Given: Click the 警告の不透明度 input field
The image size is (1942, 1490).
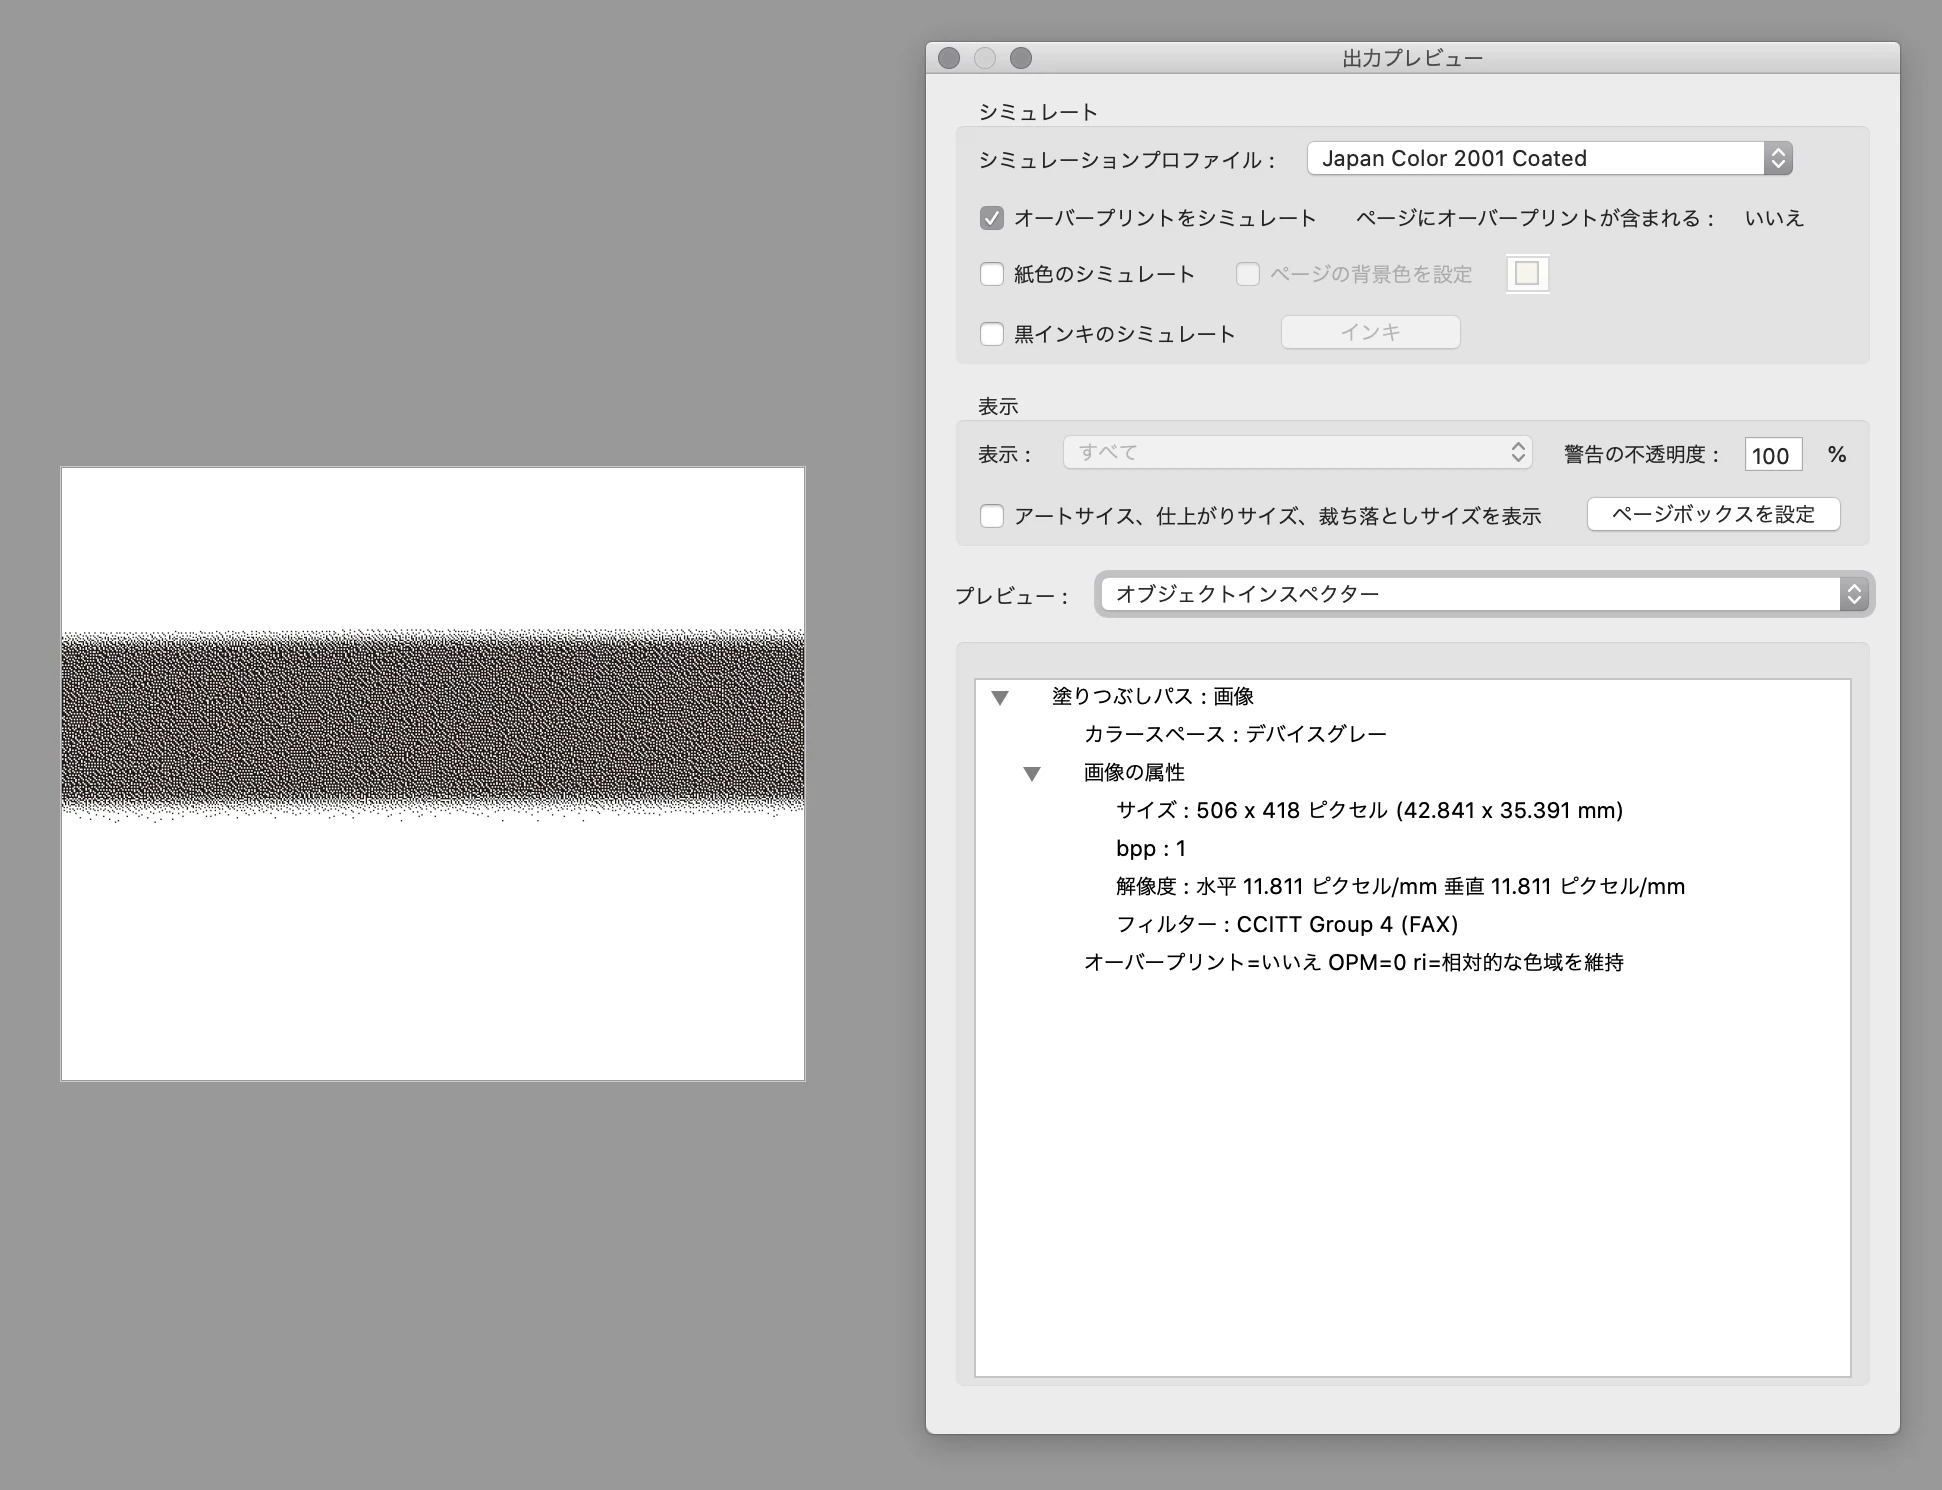Looking at the screenshot, I should click(1772, 456).
